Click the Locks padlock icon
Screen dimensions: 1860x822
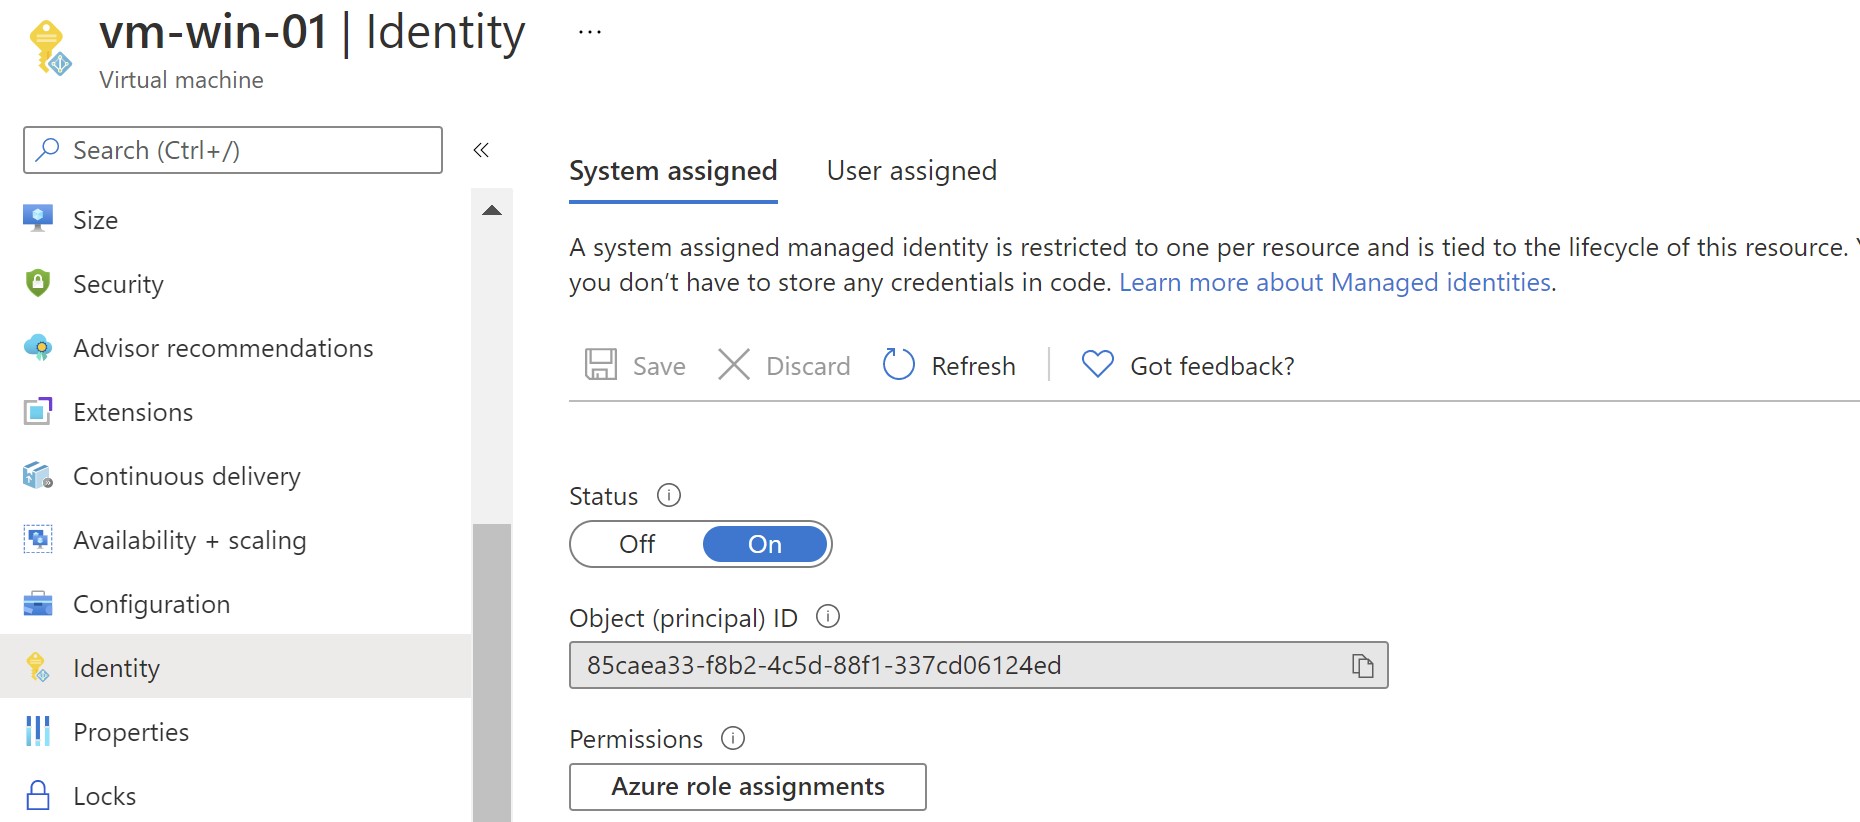[x=38, y=795]
